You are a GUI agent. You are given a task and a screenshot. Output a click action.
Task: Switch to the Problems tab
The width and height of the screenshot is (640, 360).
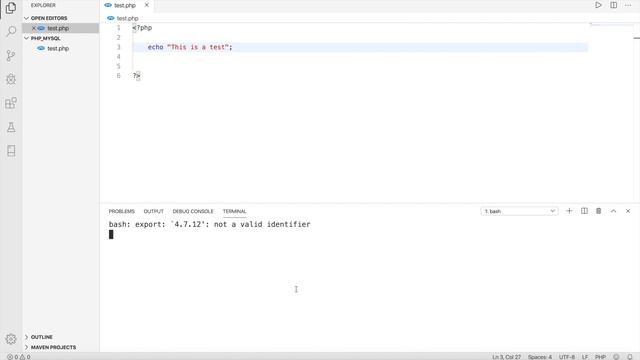(x=122, y=211)
